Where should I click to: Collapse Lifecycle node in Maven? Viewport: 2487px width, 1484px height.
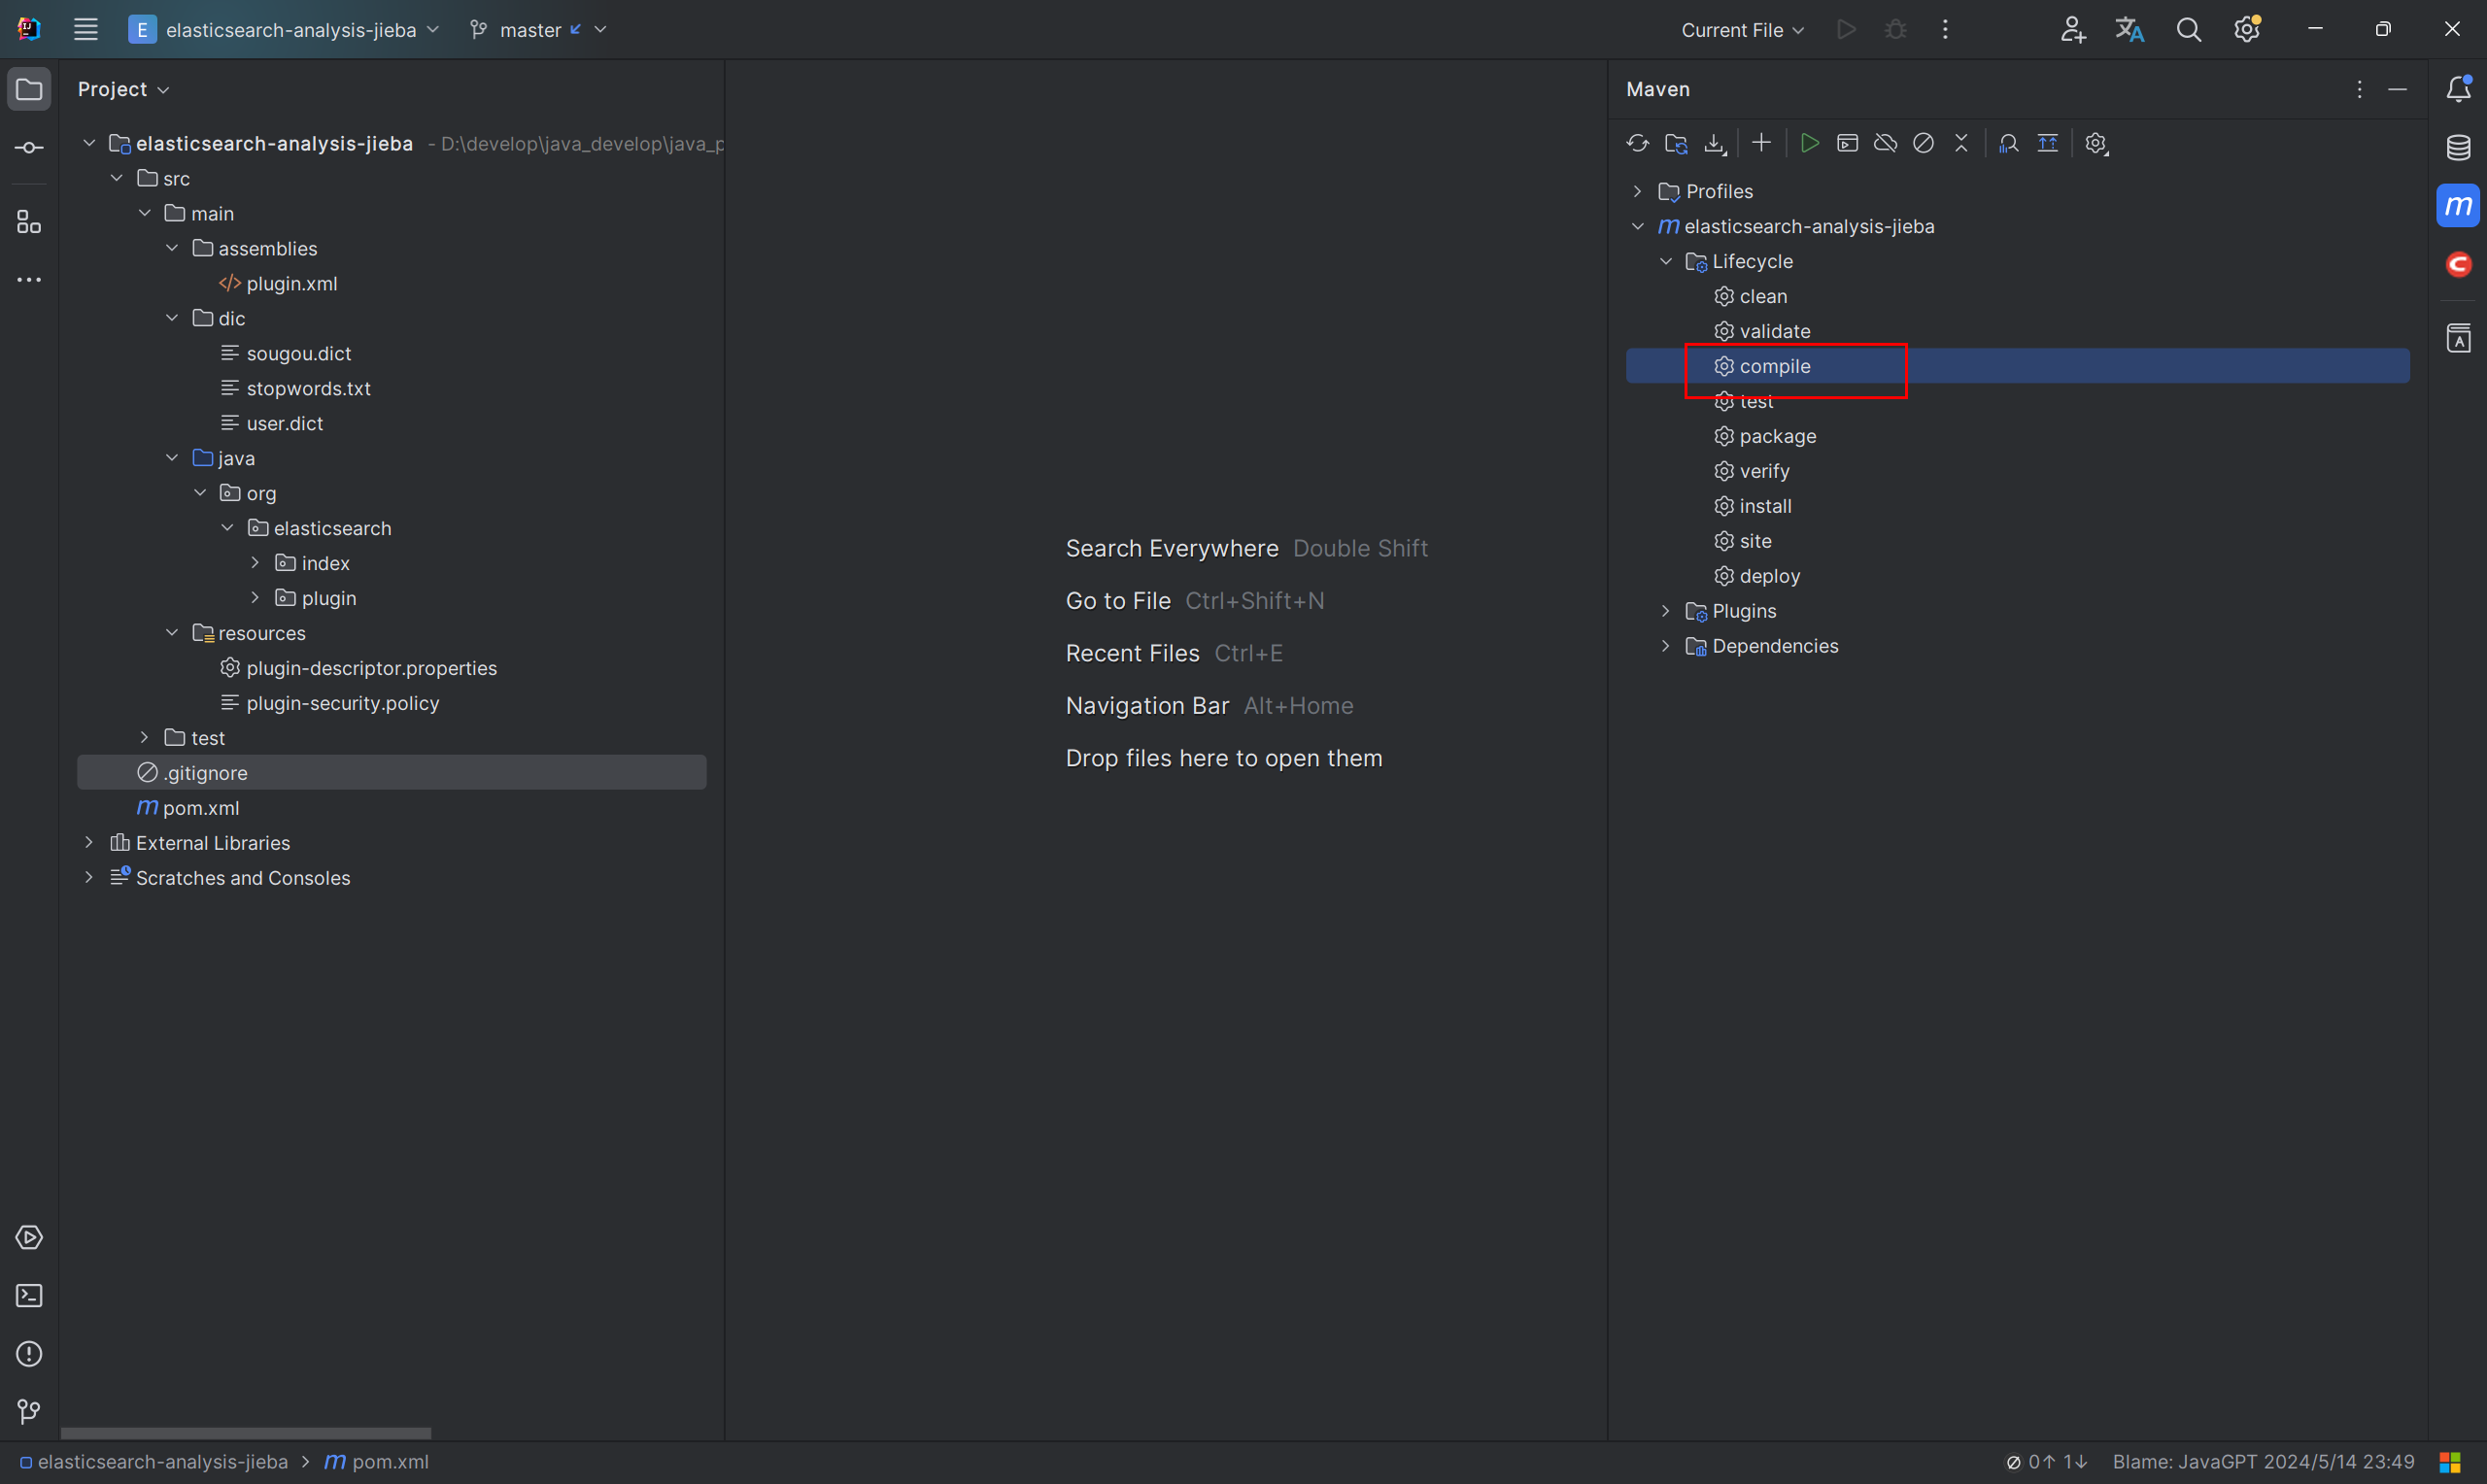pyautogui.click(x=1665, y=261)
